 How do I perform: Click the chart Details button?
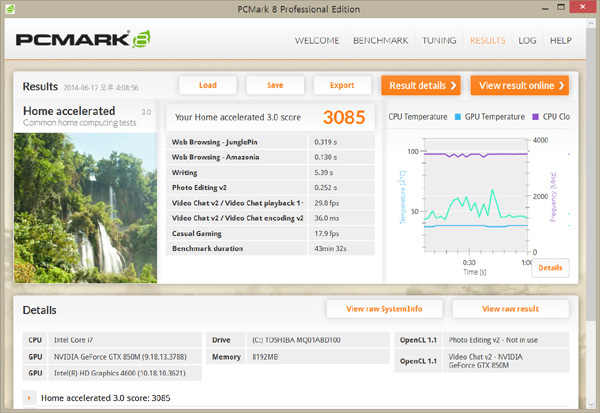550,268
